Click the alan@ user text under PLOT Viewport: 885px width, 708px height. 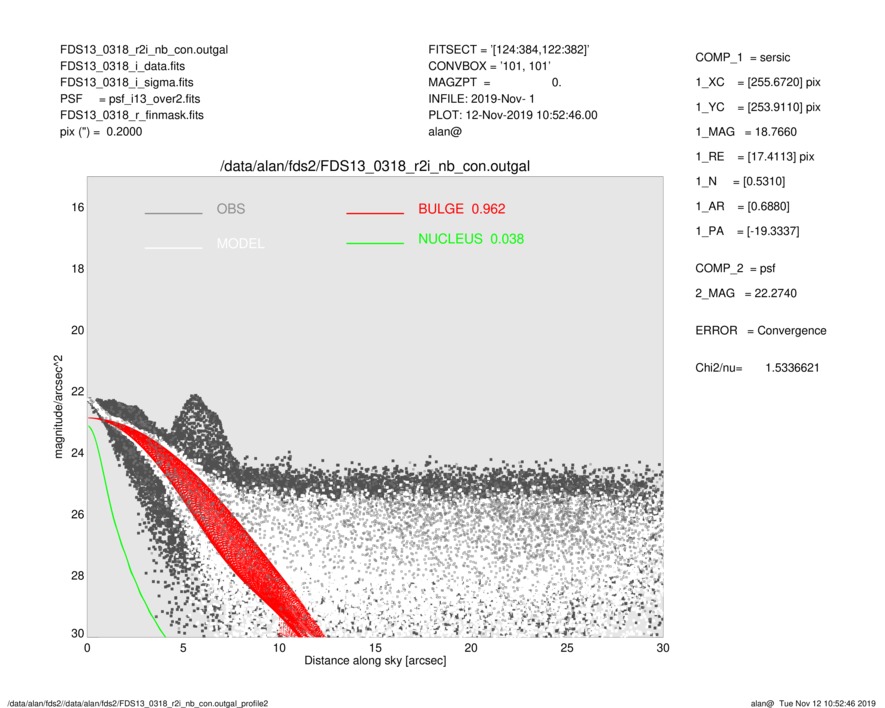pos(445,132)
